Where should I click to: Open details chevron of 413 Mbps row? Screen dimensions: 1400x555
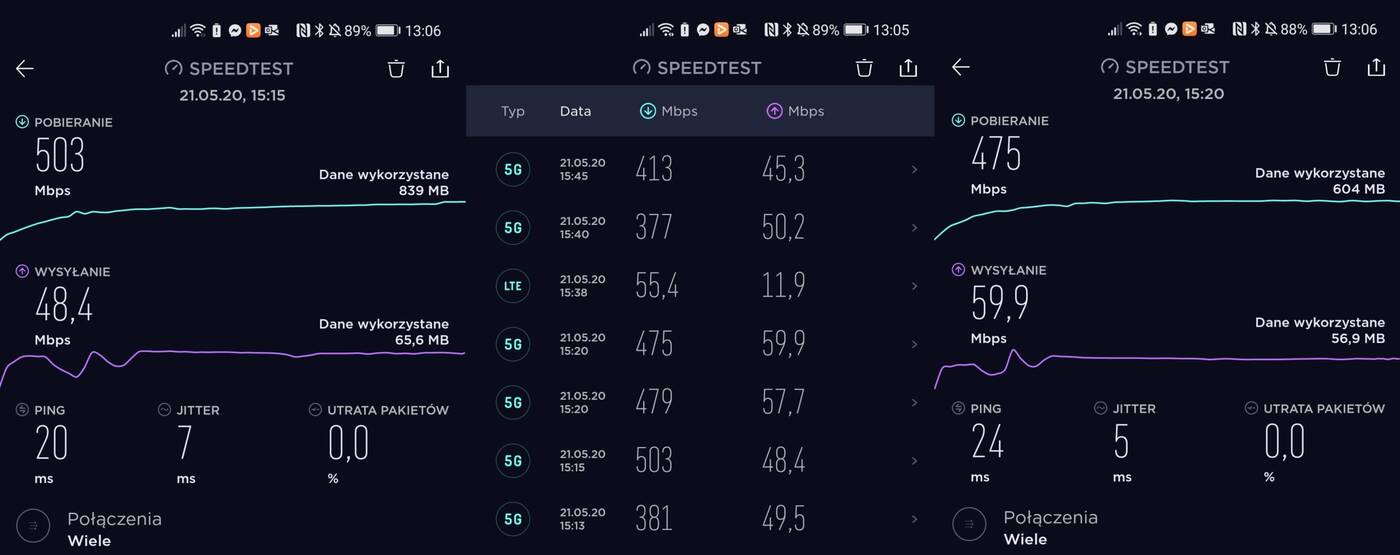[x=914, y=170]
